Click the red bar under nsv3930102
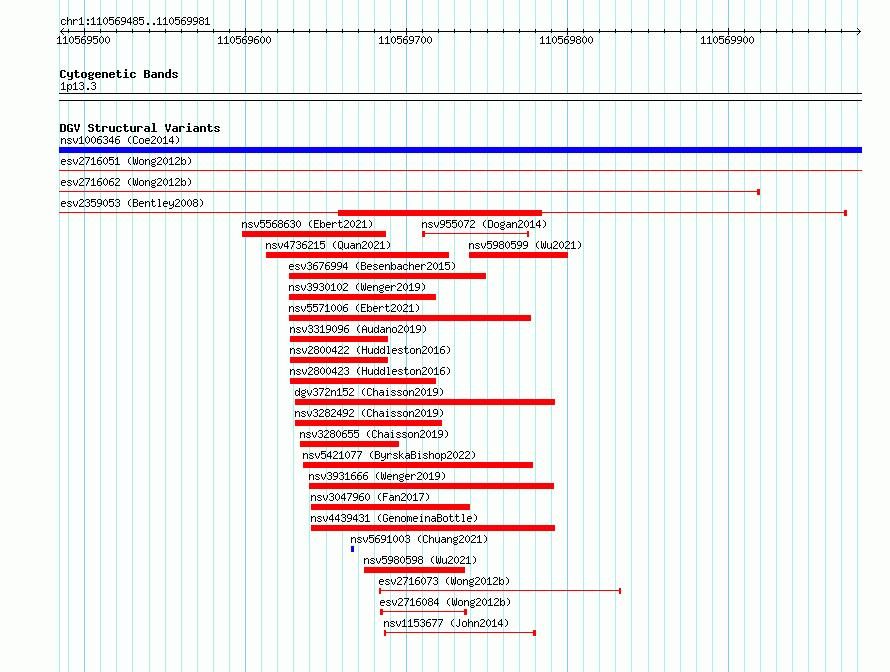The height and width of the screenshot is (672, 890). coord(362,297)
